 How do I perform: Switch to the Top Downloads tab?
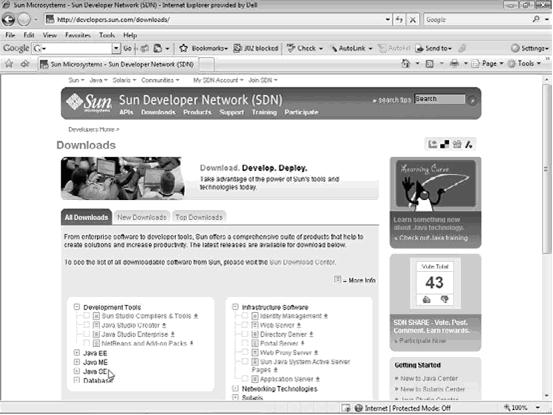point(199,217)
